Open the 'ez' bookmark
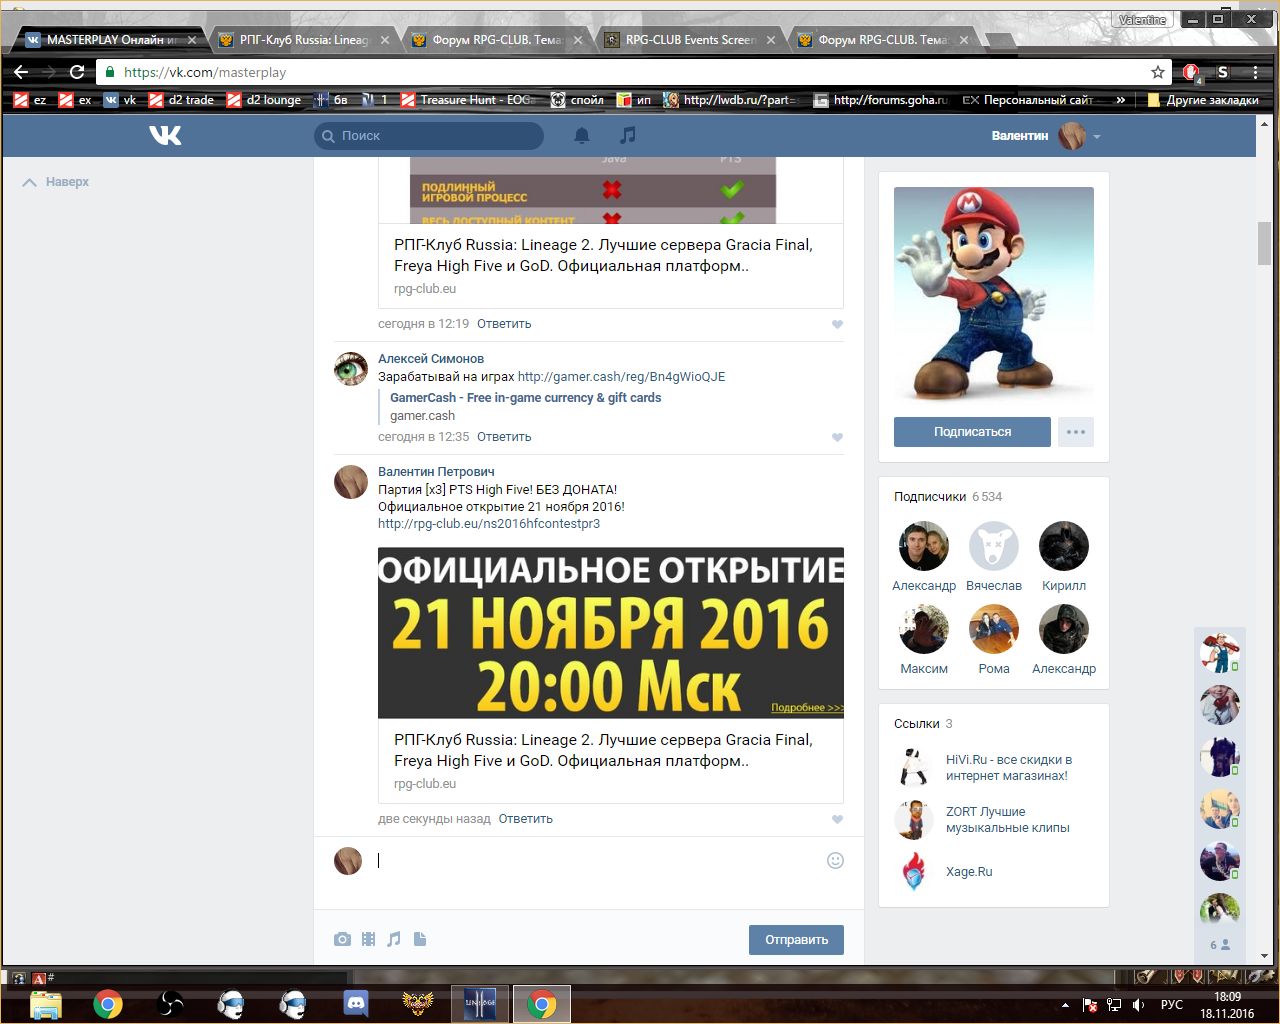 coord(30,100)
